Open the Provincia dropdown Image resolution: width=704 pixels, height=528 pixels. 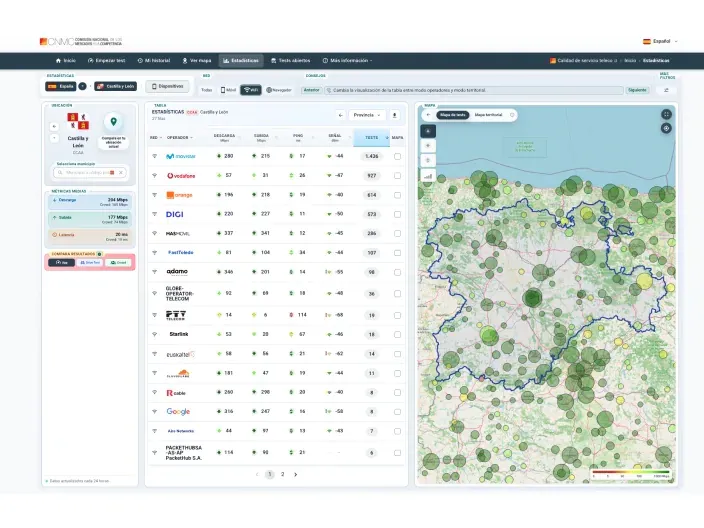coord(367,115)
